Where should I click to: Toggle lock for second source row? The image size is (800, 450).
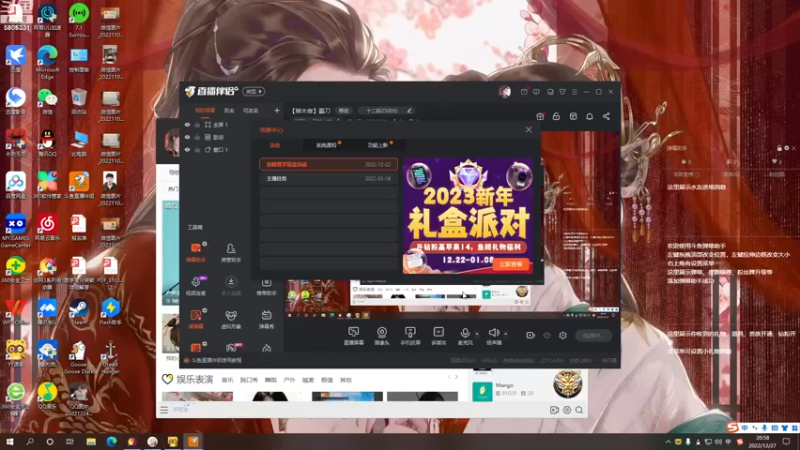click(x=197, y=137)
